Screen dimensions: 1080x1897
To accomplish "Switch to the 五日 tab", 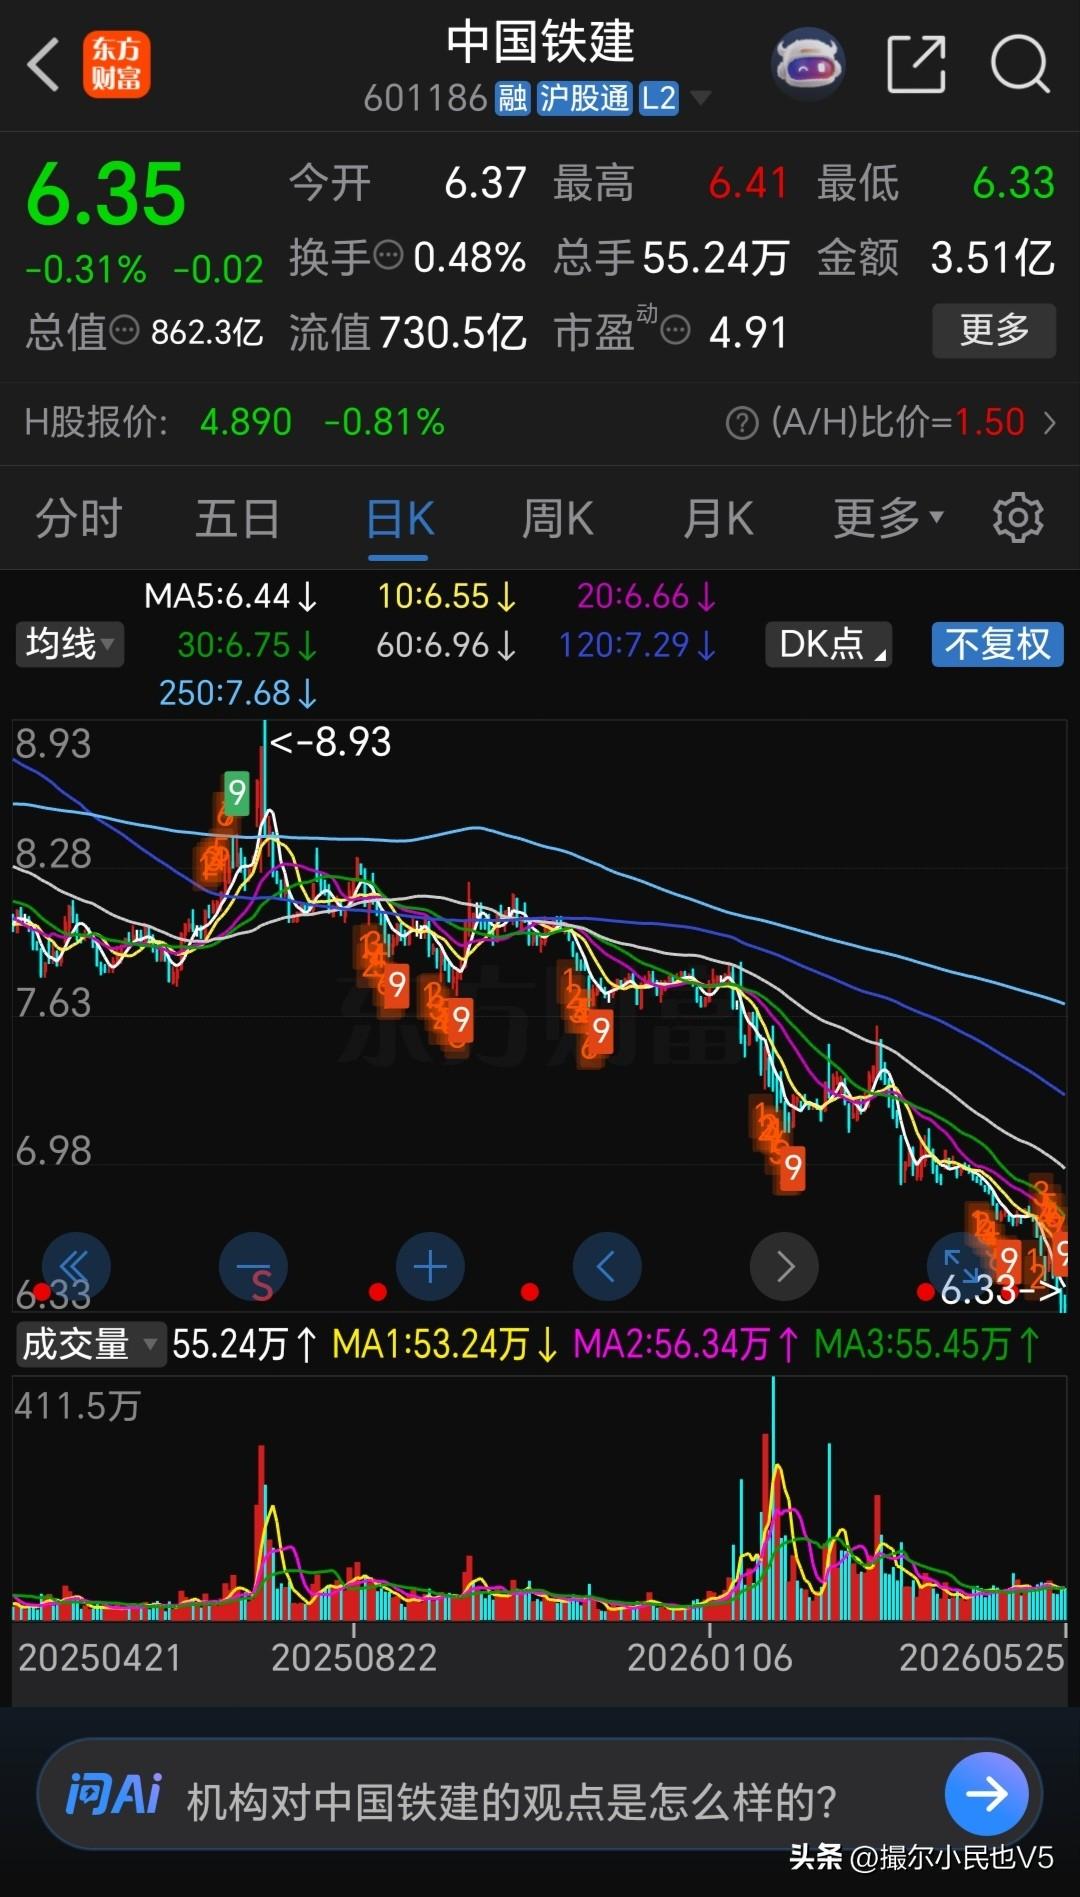I will point(237,519).
